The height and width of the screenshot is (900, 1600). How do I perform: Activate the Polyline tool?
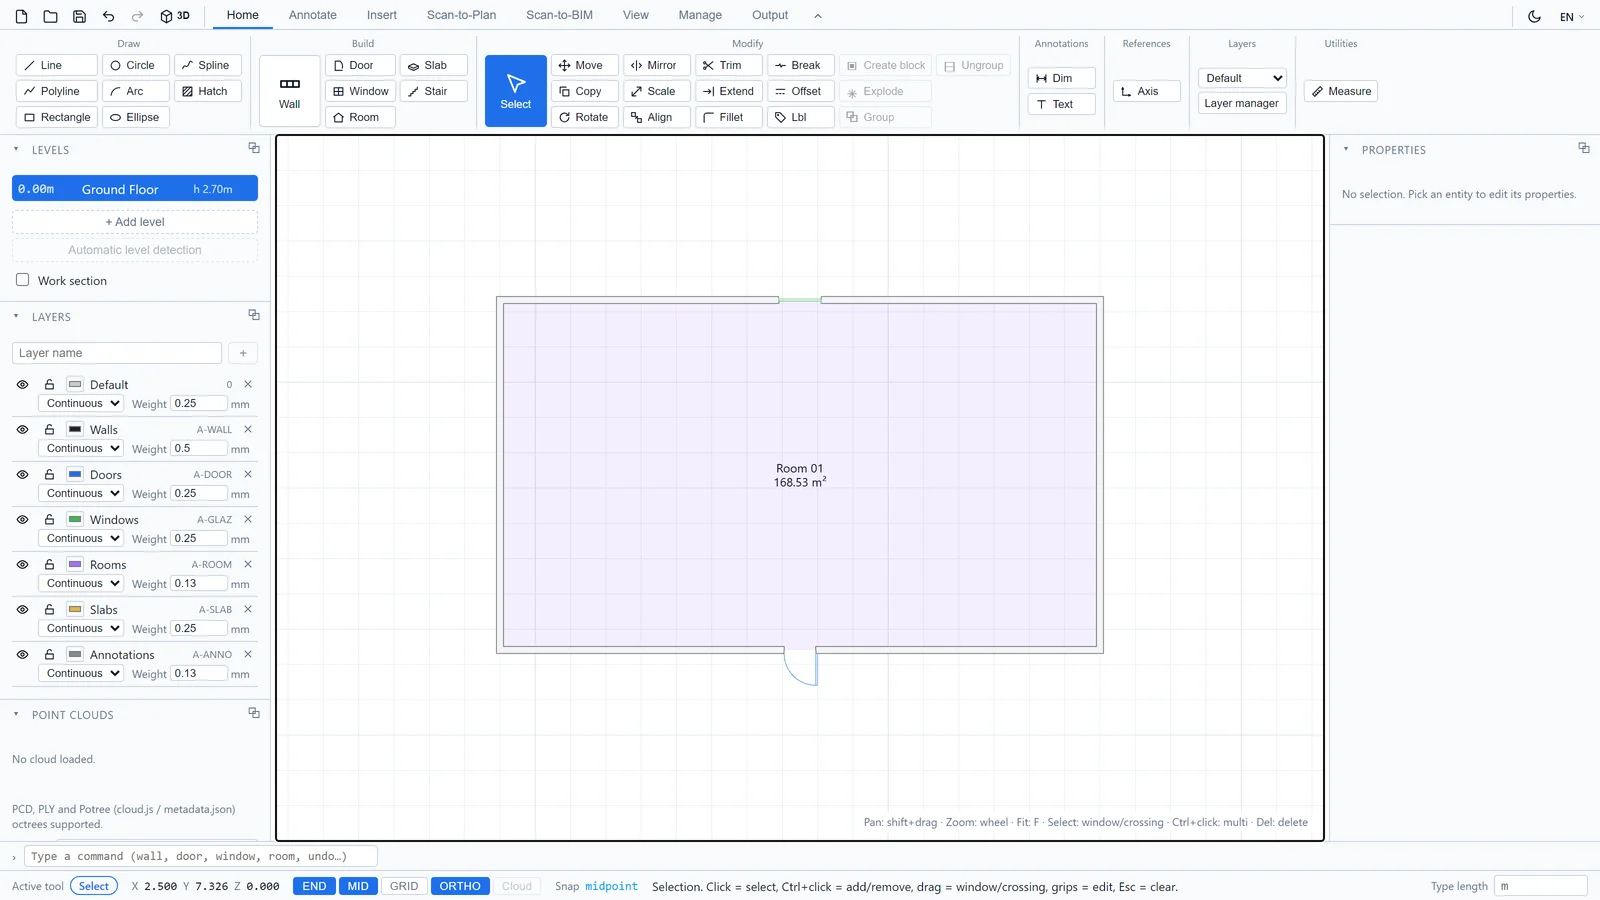click(x=57, y=91)
